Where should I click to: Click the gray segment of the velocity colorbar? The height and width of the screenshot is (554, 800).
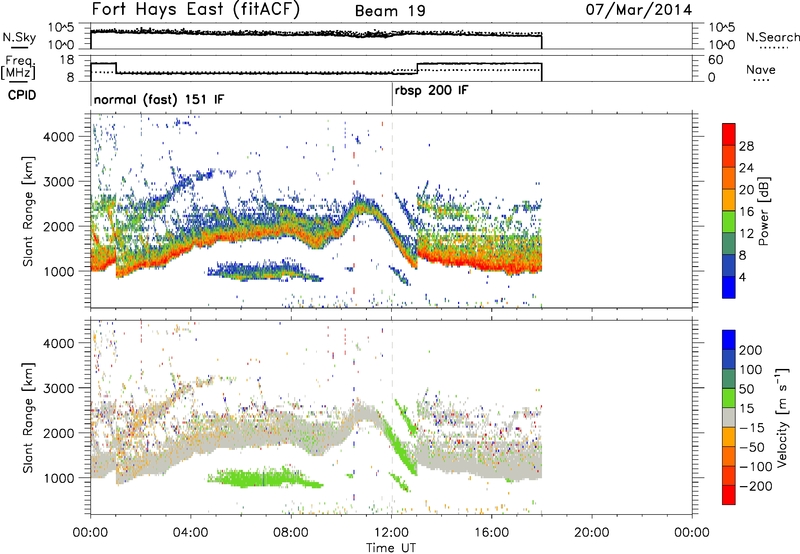point(729,417)
